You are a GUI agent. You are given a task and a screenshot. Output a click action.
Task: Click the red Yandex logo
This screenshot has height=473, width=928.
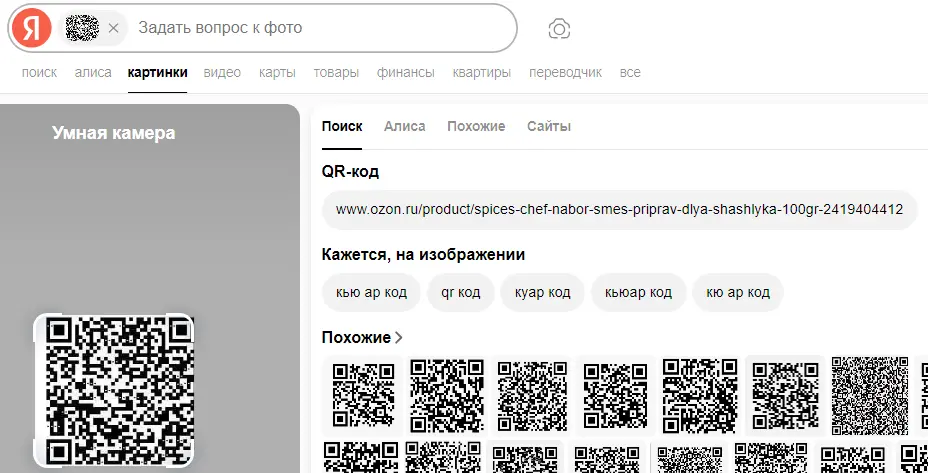coord(31,28)
